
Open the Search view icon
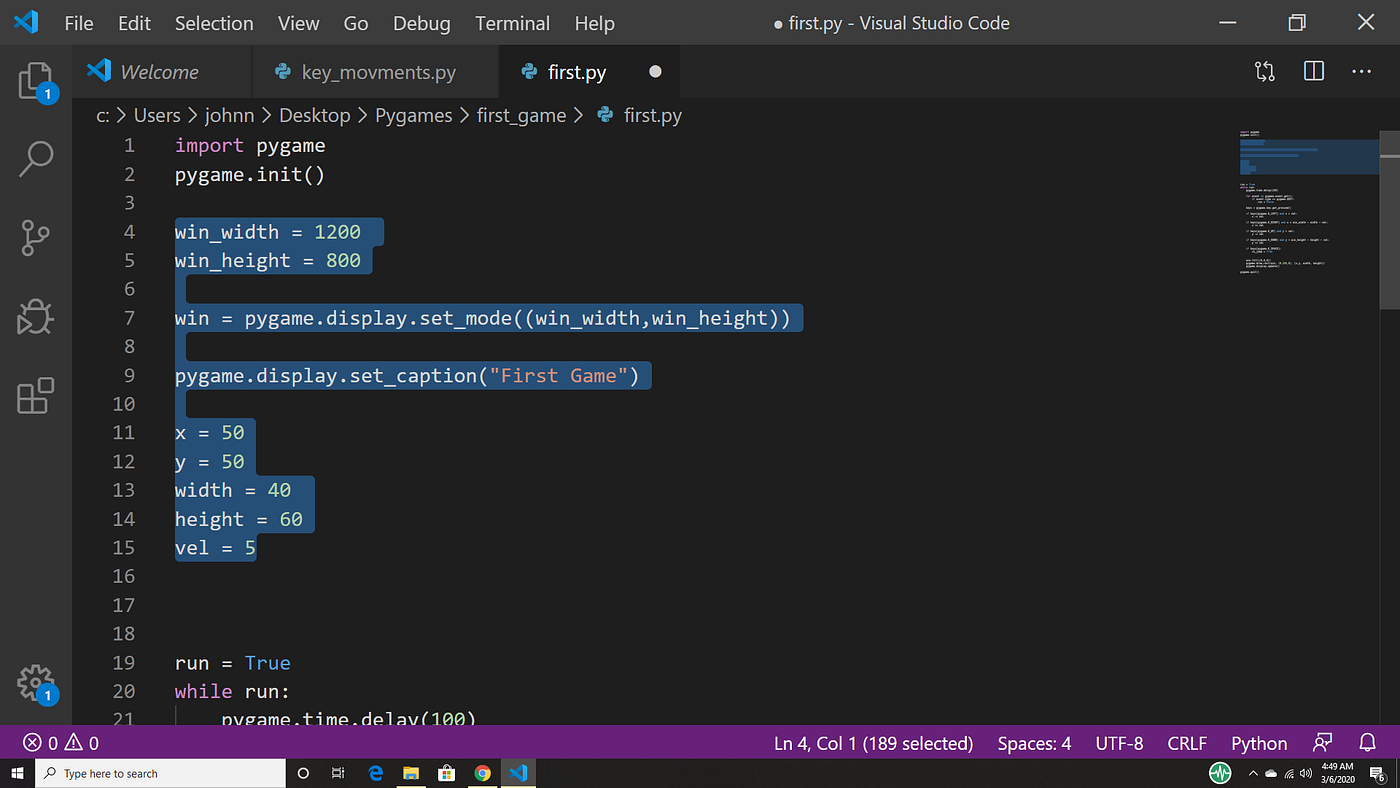(36, 159)
